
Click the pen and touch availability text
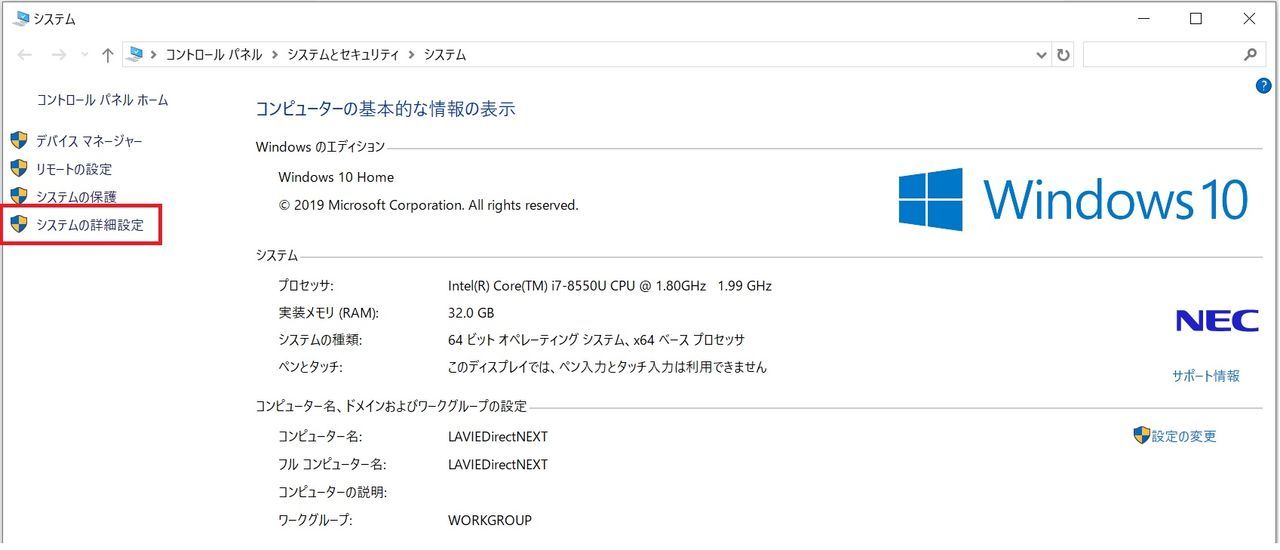pyautogui.click(x=607, y=367)
